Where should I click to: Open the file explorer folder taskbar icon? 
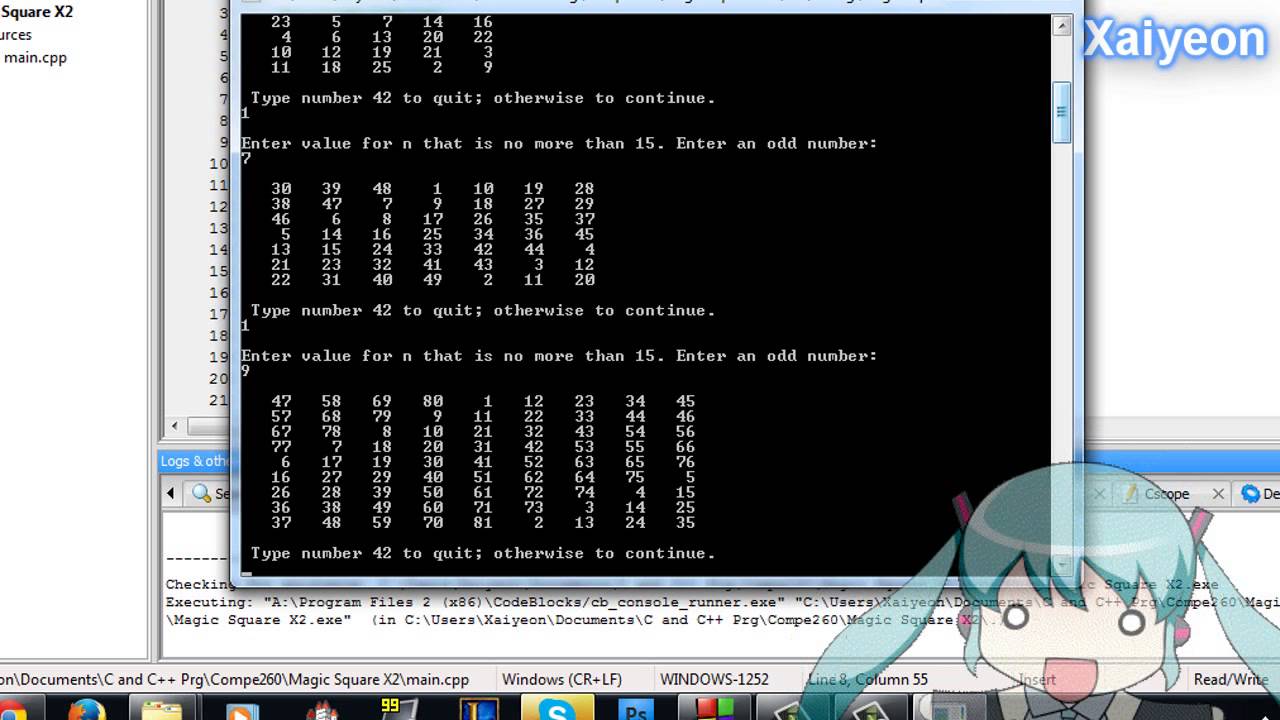pyautogui.click(x=162, y=710)
